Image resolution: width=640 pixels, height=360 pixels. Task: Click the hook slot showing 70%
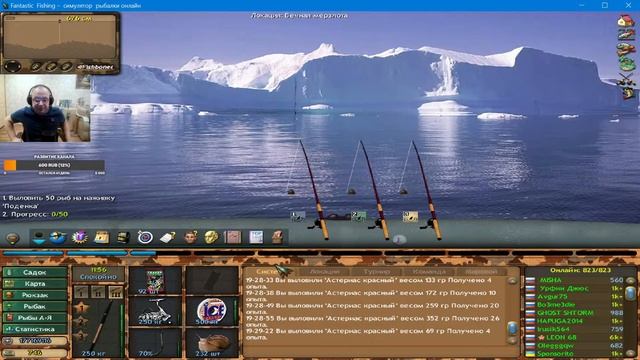[155, 343]
